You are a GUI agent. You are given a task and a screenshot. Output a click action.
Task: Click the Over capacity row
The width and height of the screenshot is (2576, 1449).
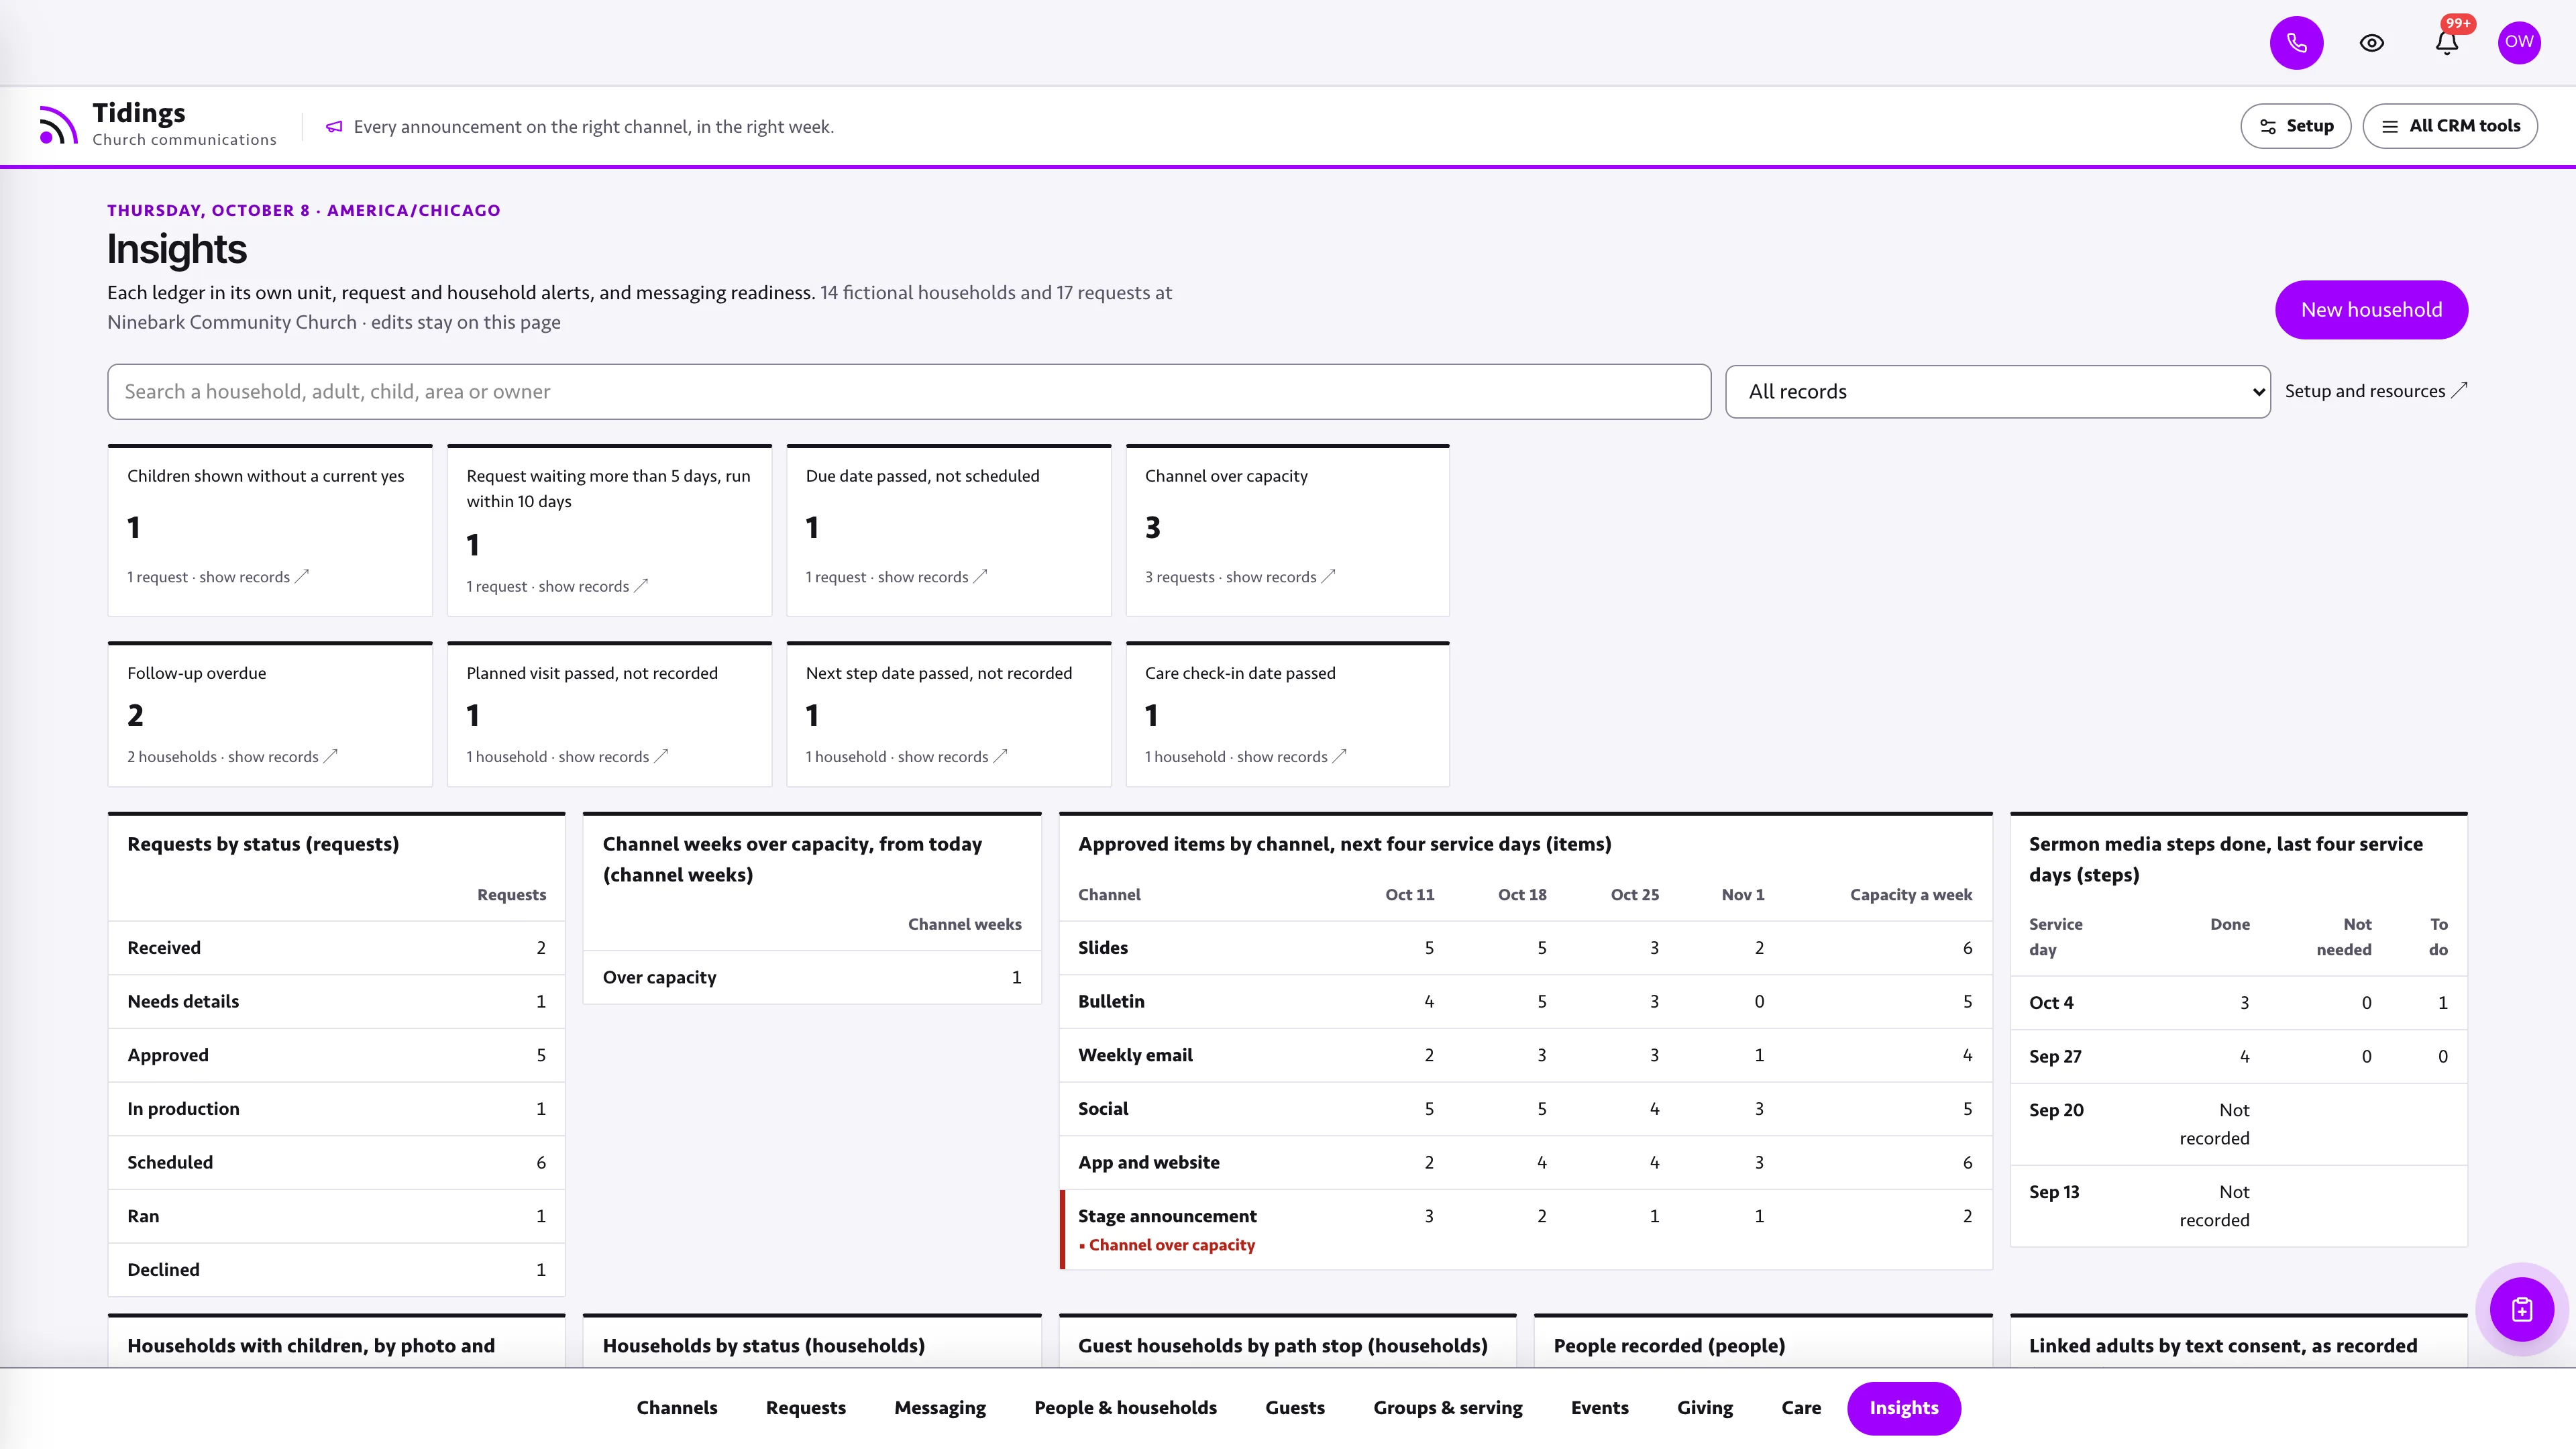click(x=812, y=977)
